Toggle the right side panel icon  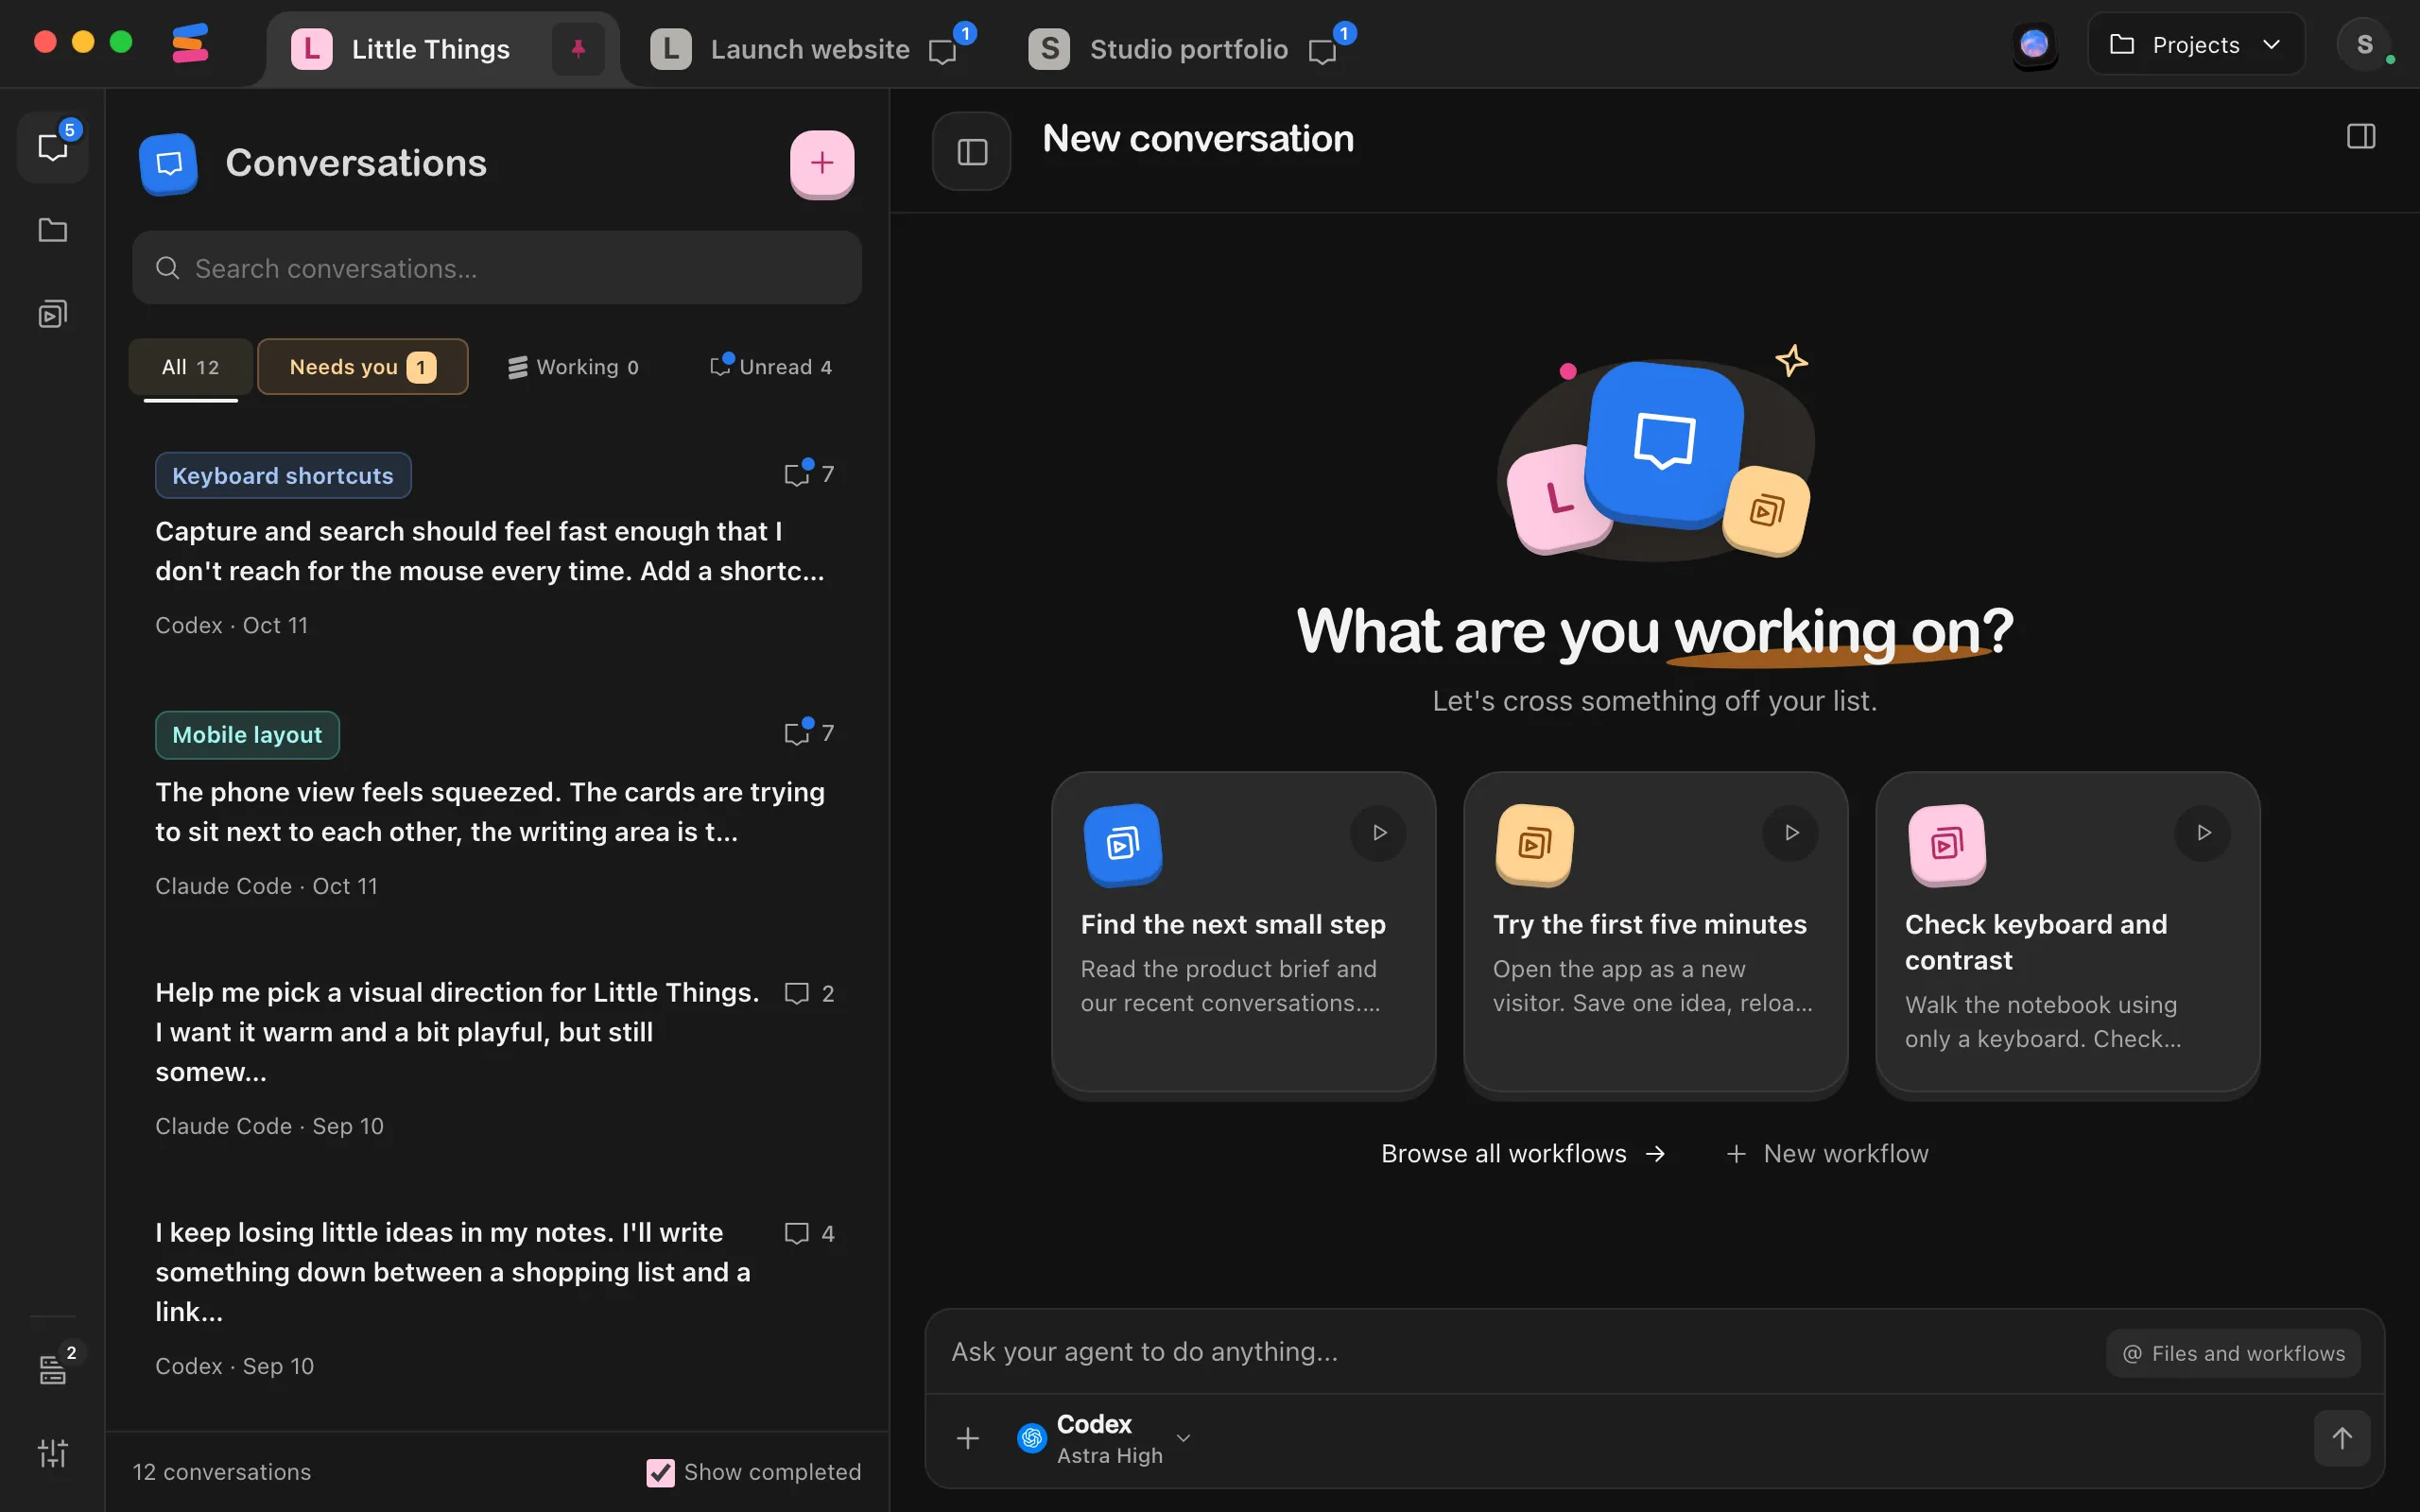point(2361,137)
